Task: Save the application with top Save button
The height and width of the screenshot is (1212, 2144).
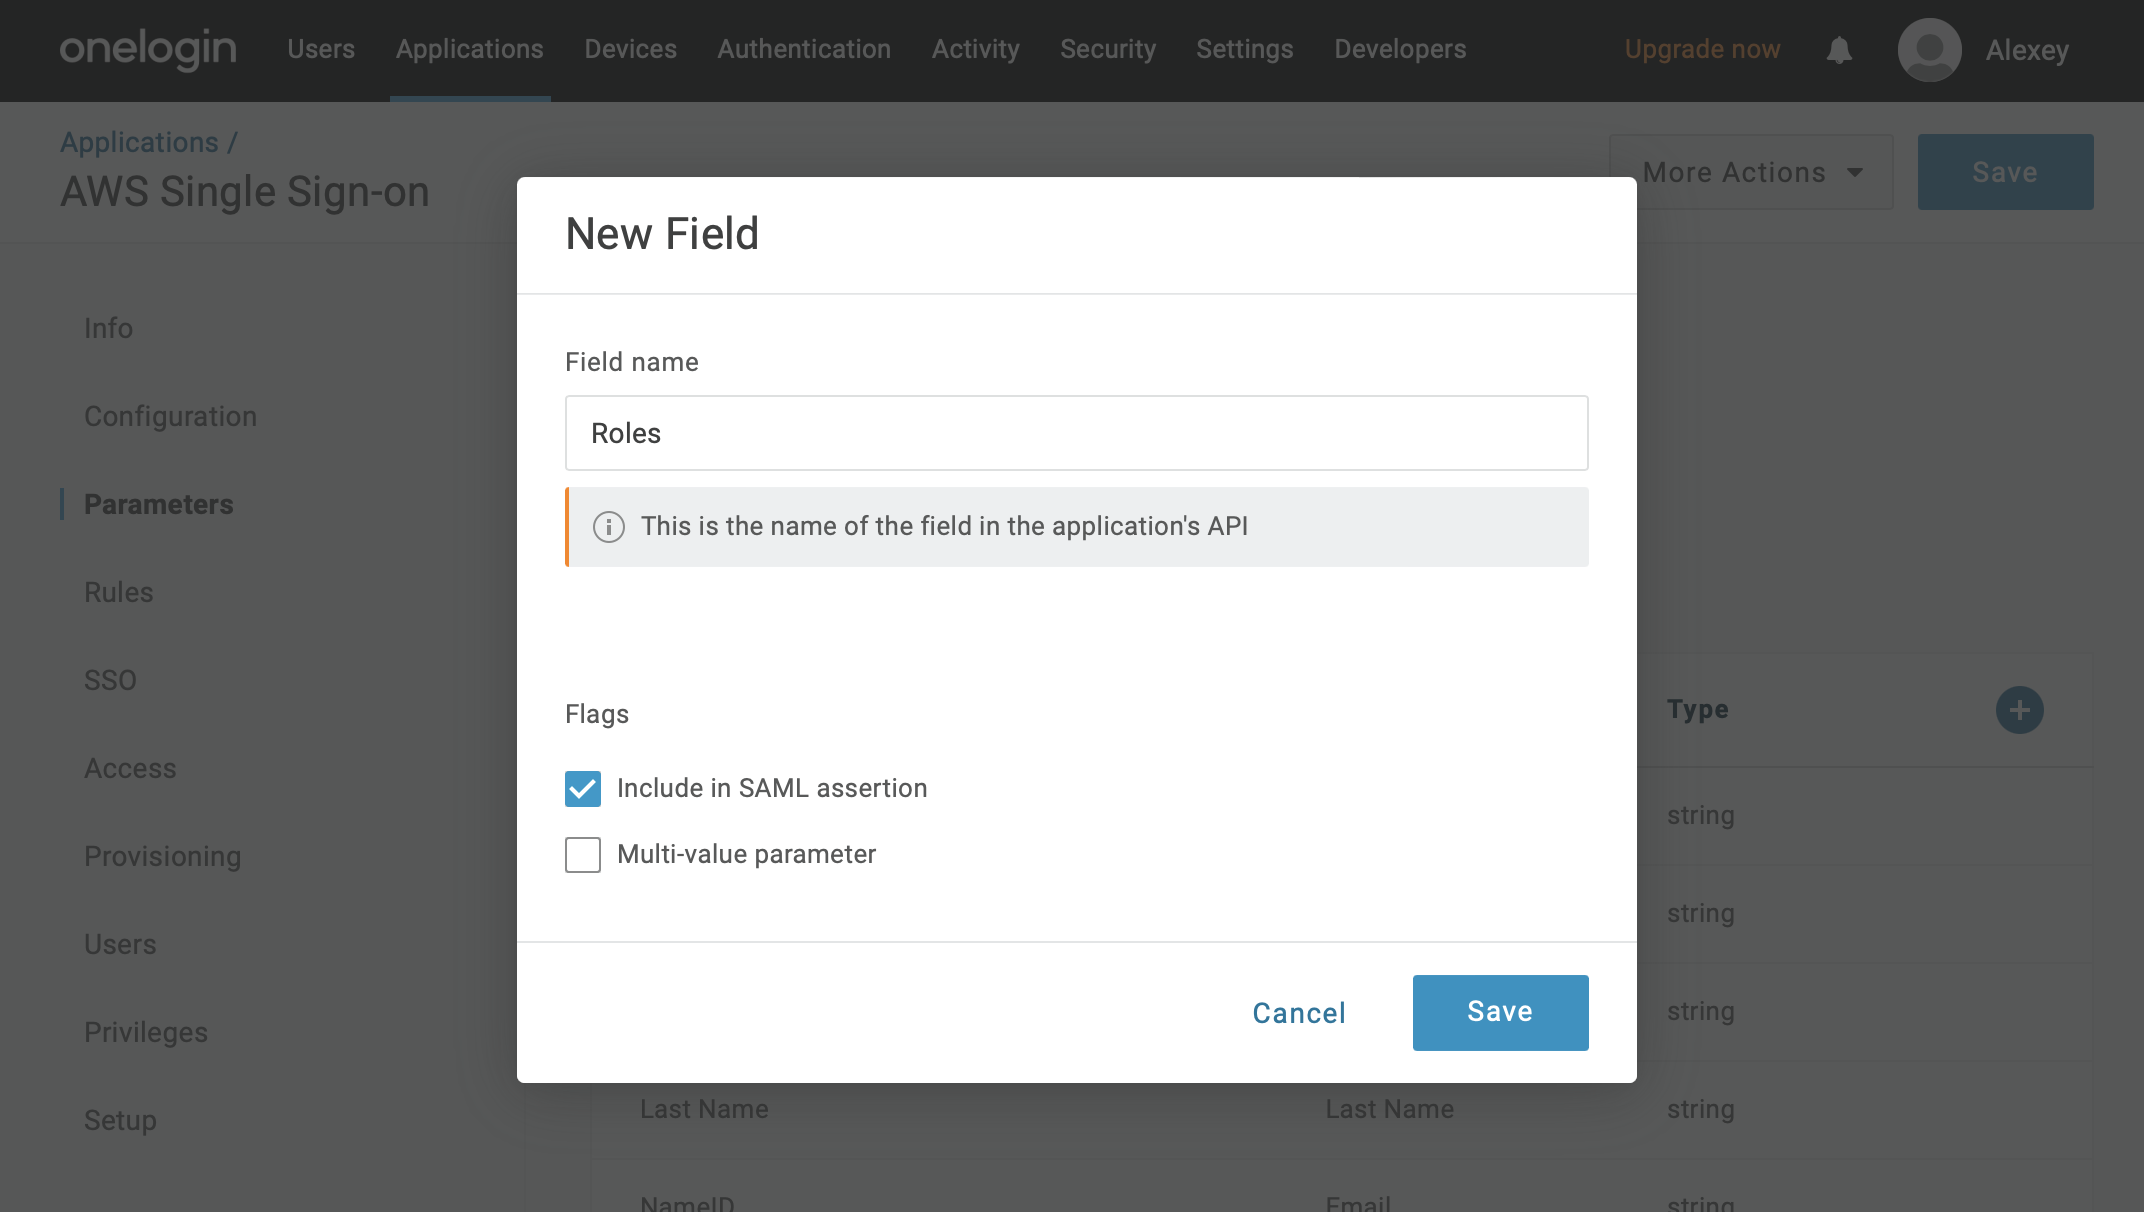Action: (2005, 172)
